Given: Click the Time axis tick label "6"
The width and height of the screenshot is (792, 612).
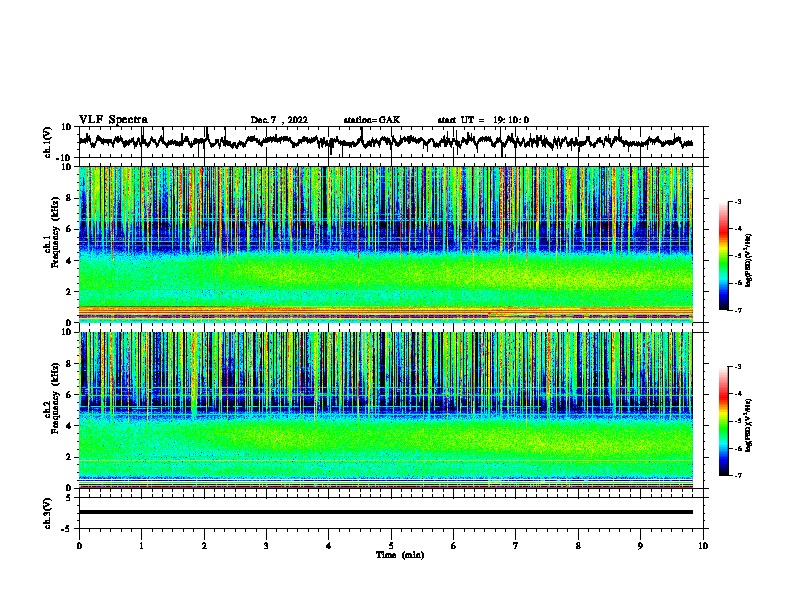Looking at the screenshot, I should click(x=454, y=546).
